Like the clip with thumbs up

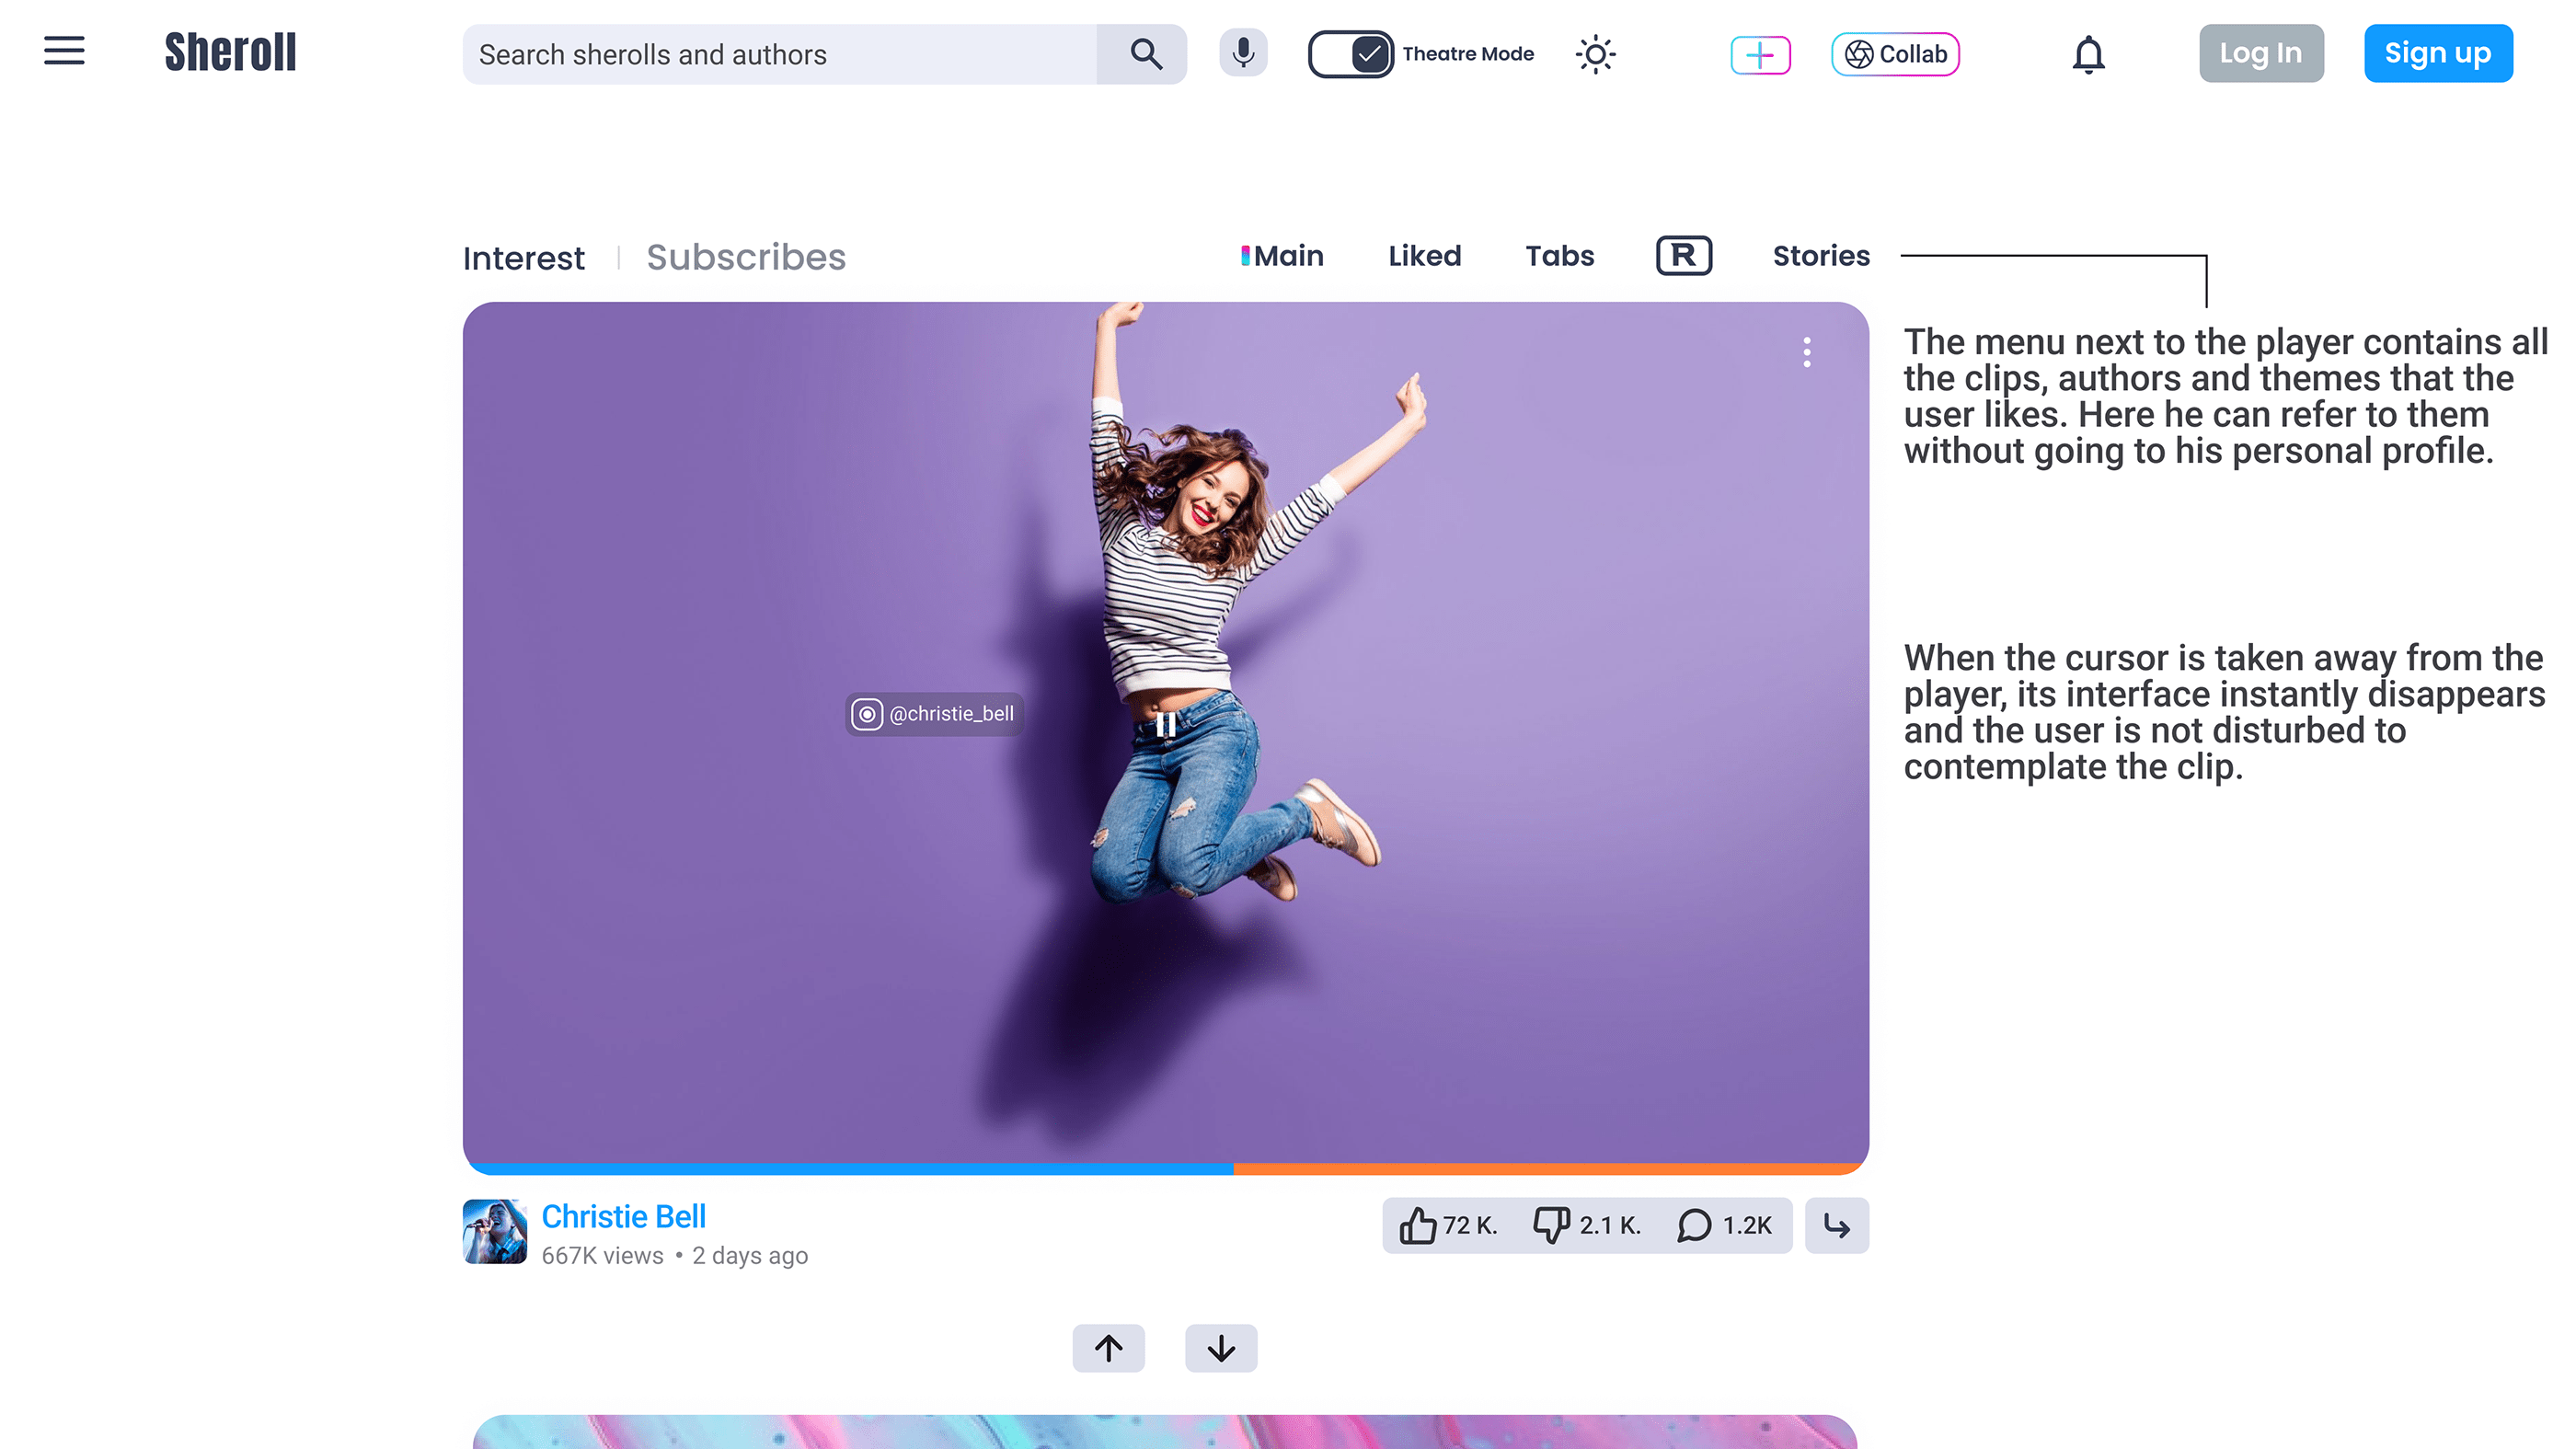[x=1418, y=1225]
